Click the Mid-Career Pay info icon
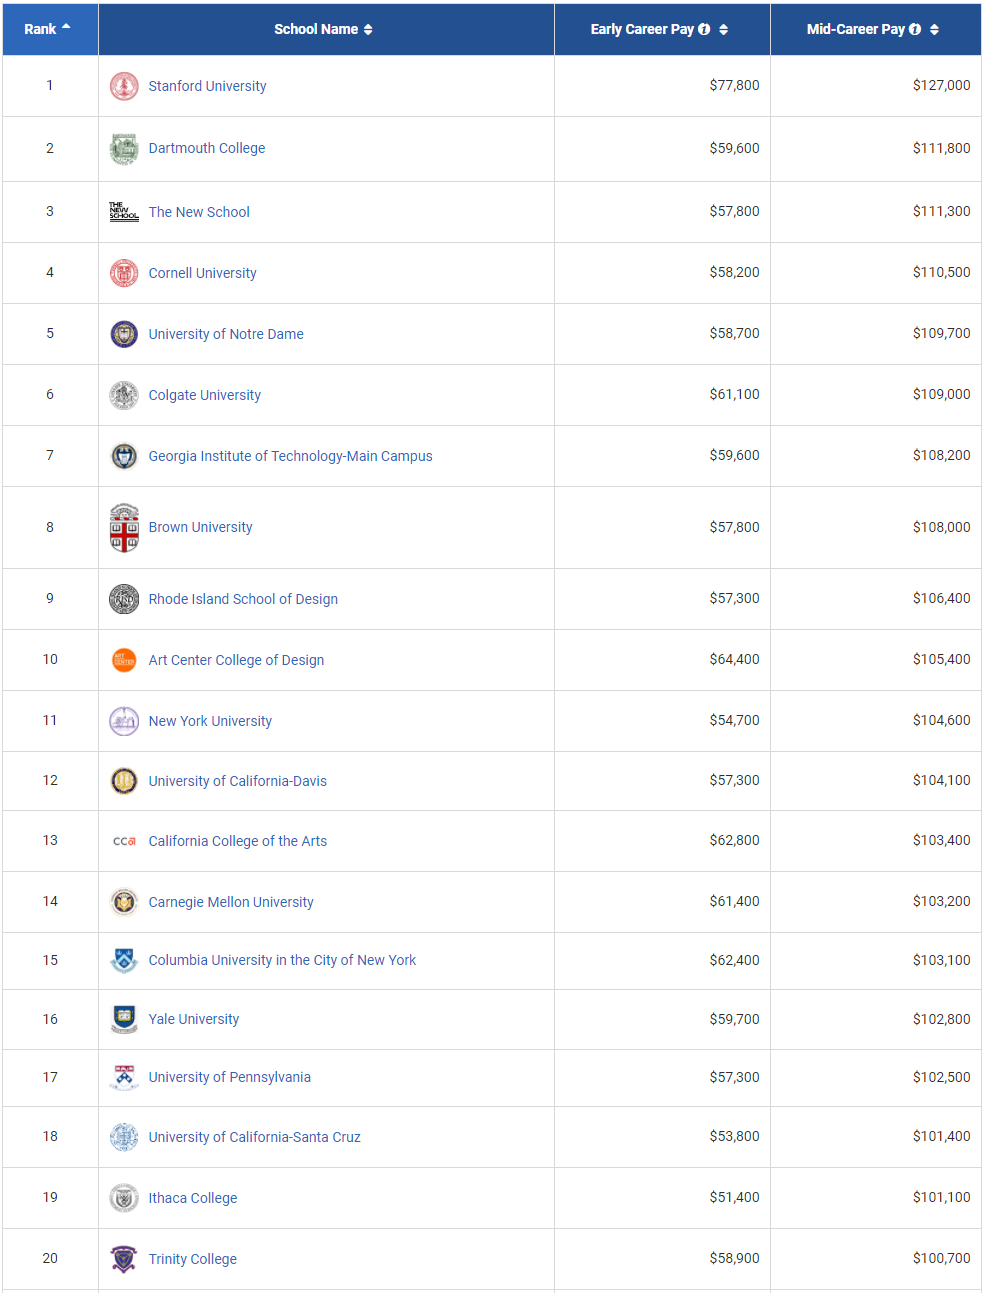Viewport: 986px width, 1293px height. click(x=915, y=29)
